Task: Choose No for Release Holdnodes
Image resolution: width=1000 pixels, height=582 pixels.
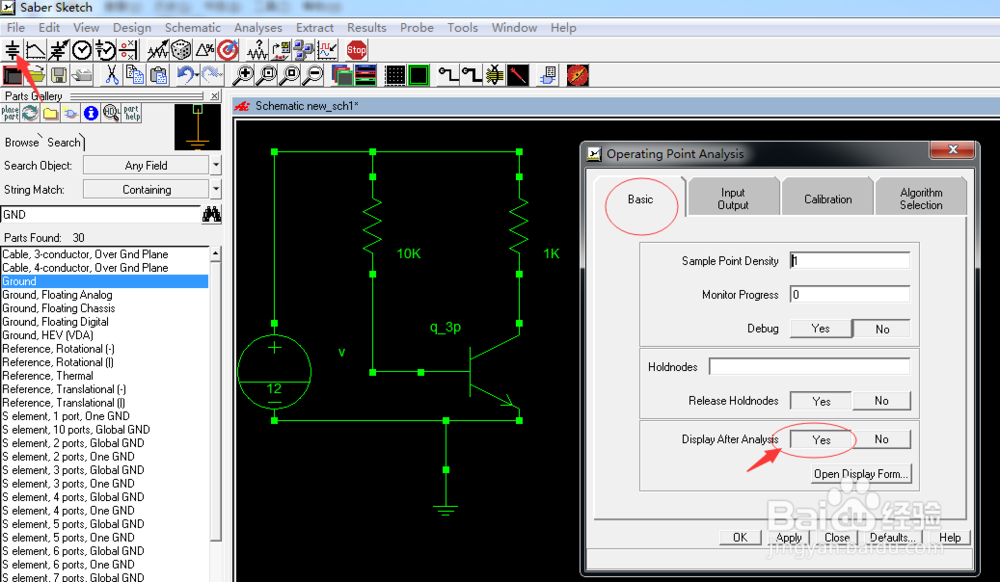Action: [x=881, y=401]
